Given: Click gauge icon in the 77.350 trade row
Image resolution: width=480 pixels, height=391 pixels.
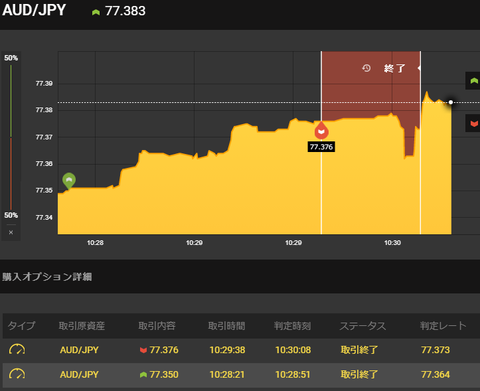Looking at the screenshot, I should [x=17, y=374].
